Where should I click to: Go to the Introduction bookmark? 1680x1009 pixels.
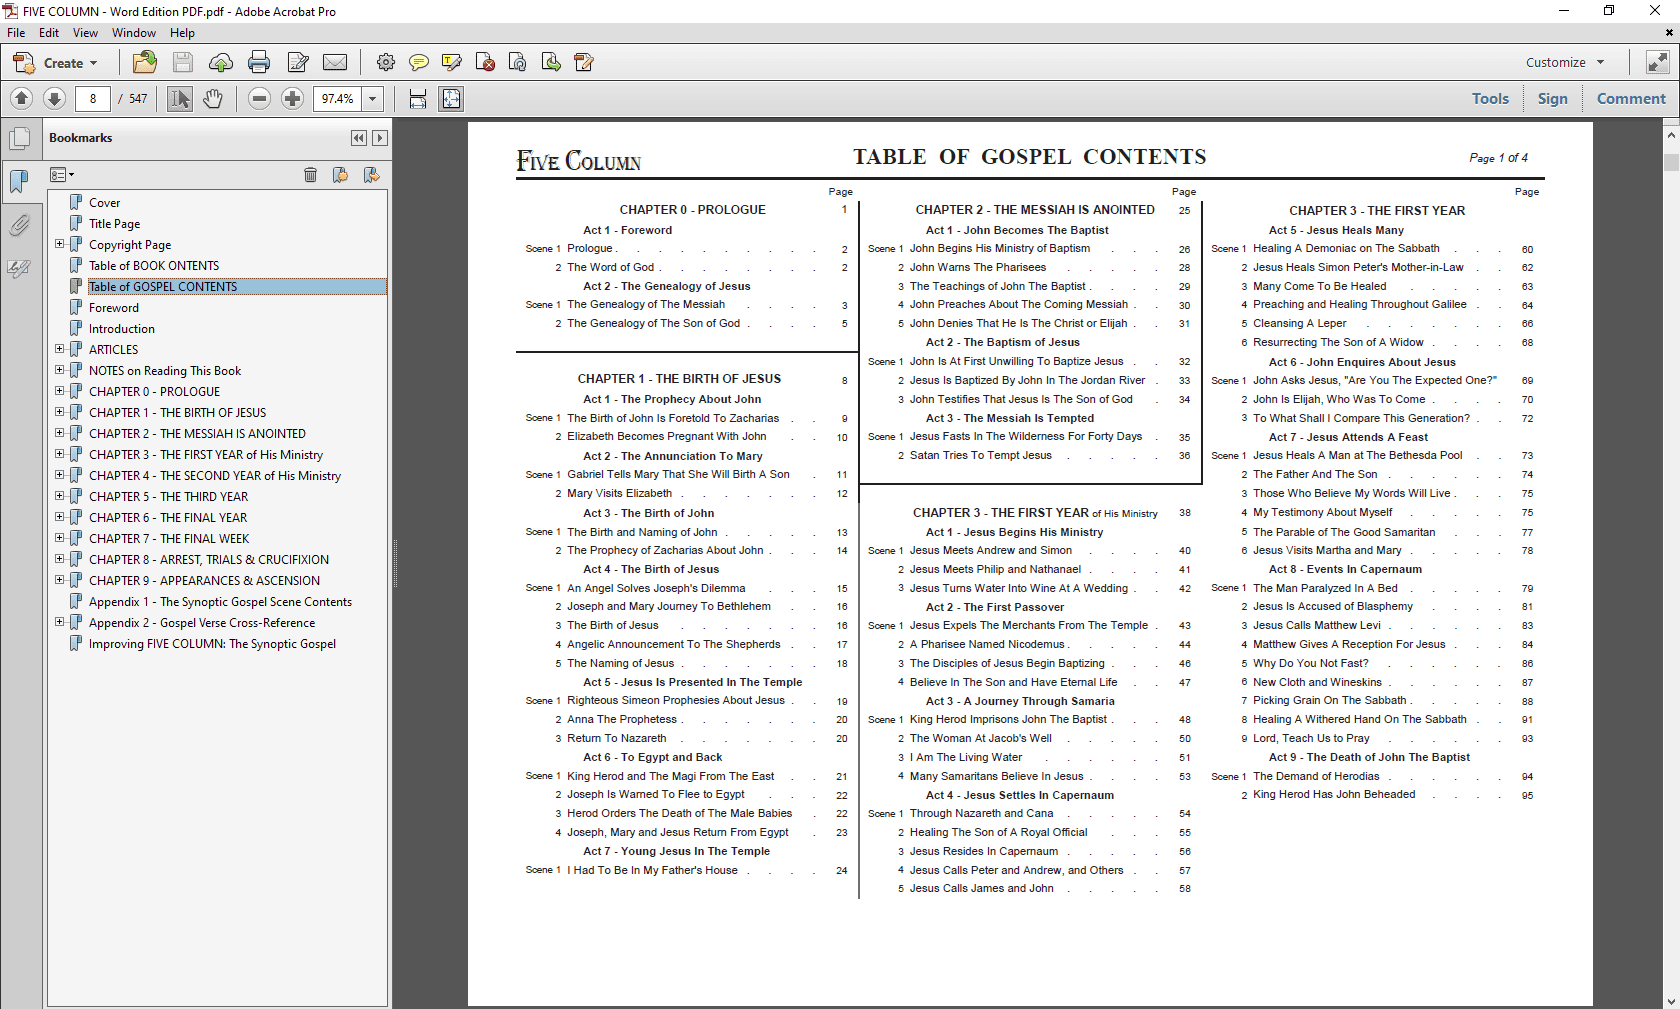click(x=122, y=329)
